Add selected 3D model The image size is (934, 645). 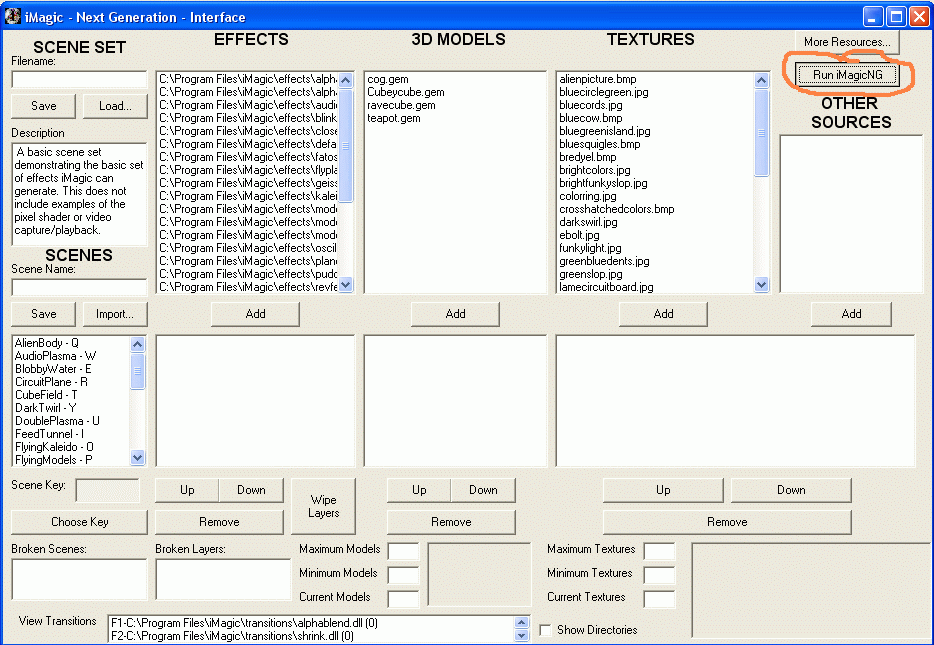tap(455, 314)
